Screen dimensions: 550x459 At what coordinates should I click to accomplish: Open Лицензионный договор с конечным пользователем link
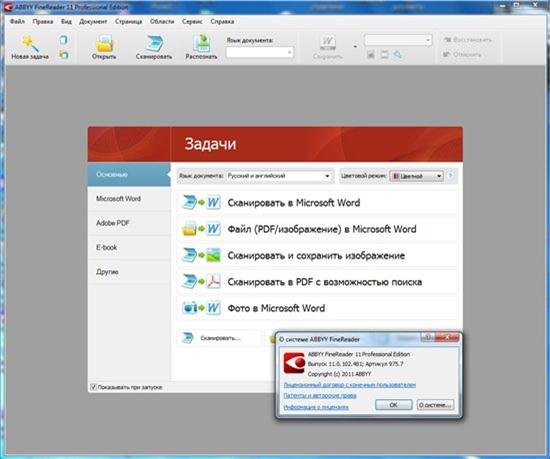point(350,385)
